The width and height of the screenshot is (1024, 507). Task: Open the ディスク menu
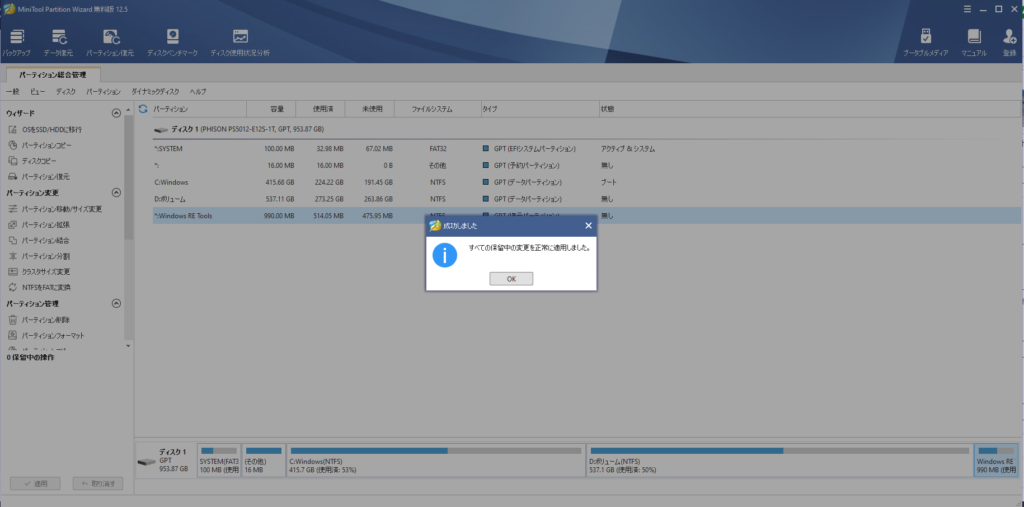pyautogui.click(x=66, y=91)
